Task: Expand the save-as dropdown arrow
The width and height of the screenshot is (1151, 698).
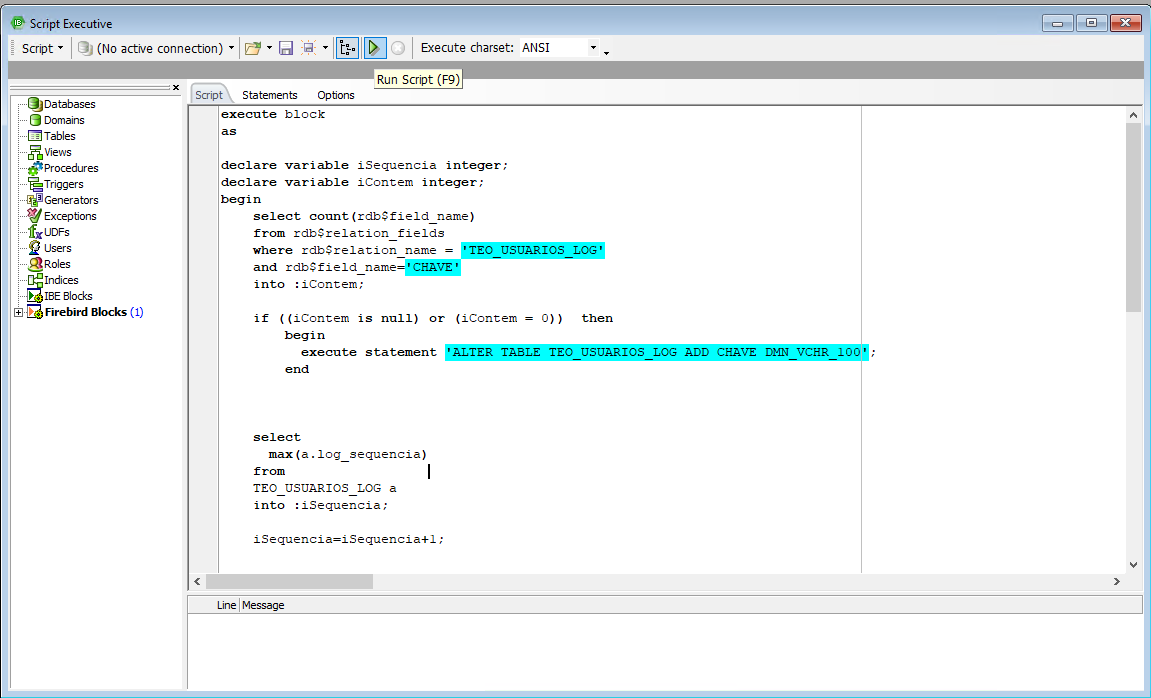Action: click(325, 48)
